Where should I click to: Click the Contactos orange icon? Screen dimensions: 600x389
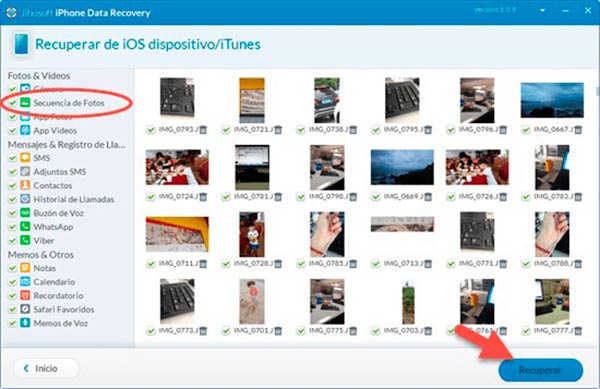(x=25, y=185)
